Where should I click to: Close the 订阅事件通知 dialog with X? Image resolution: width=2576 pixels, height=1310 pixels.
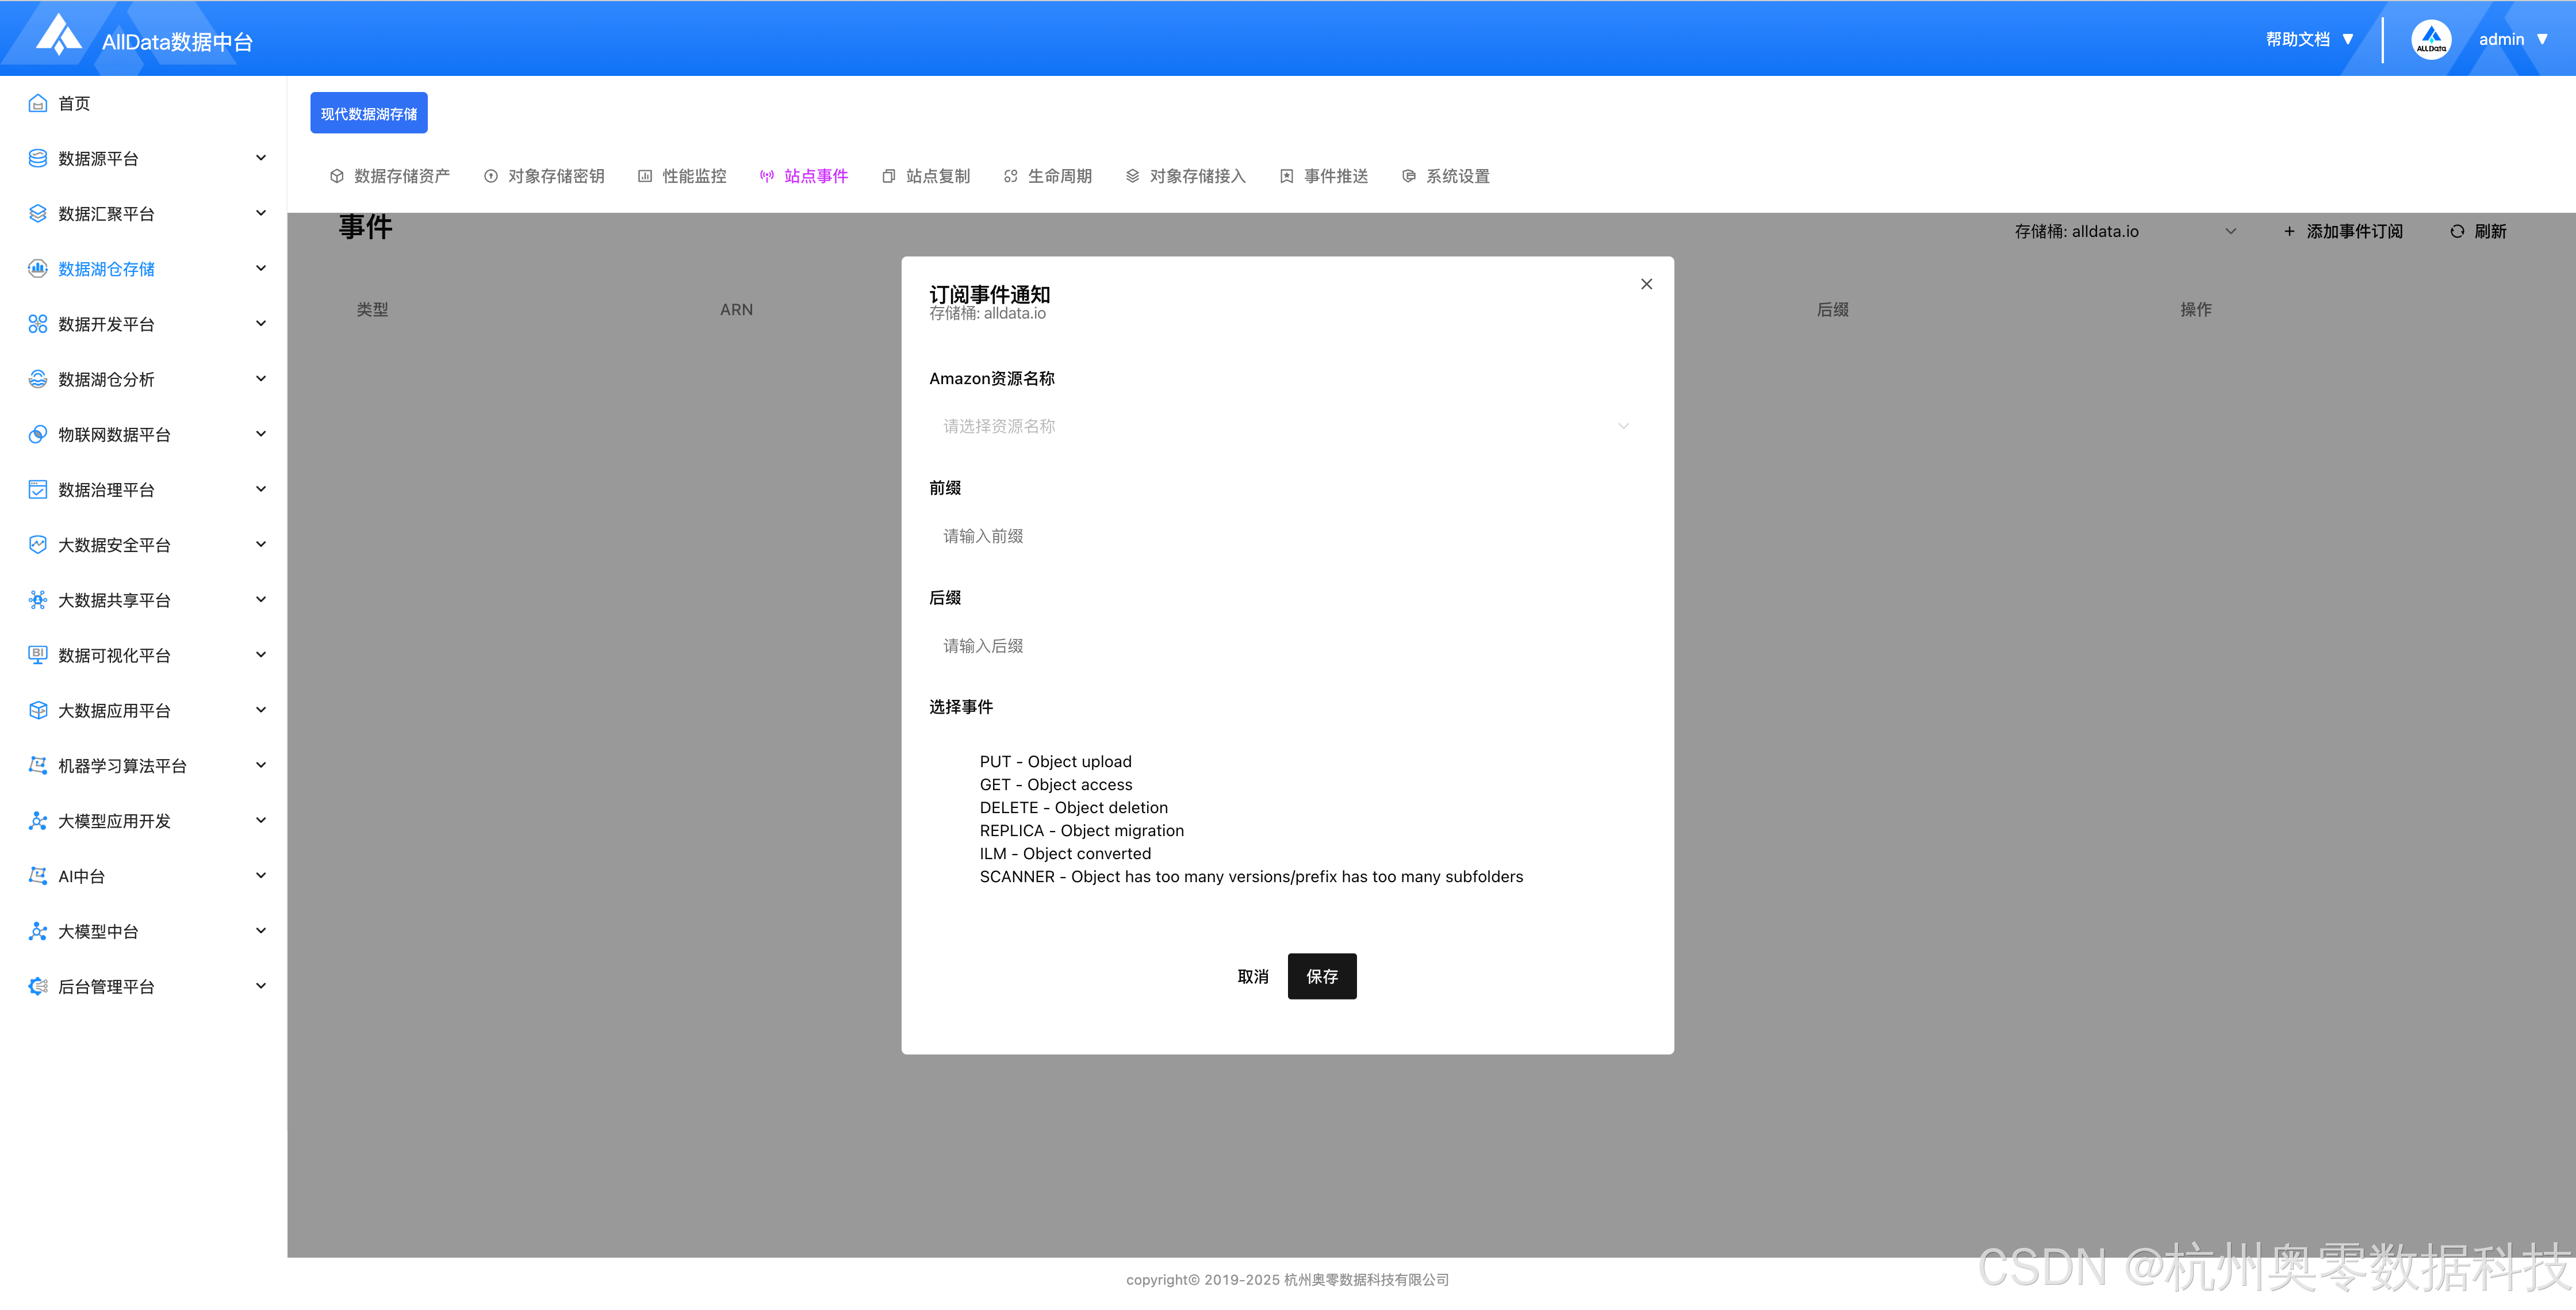tap(1646, 284)
